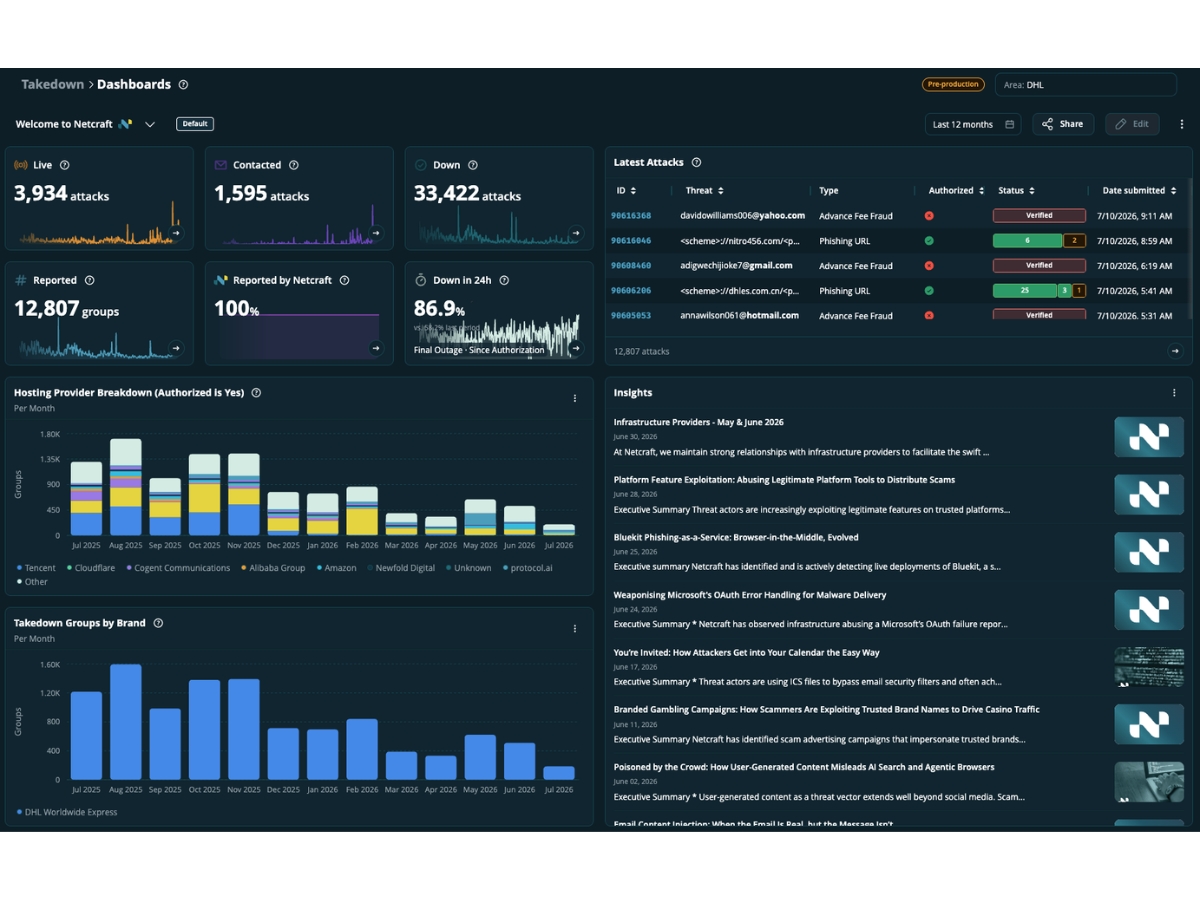Click thumbnail of Poisoned by the Crowd article
Screen dimensions: 1200x900
(x=1149, y=782)
